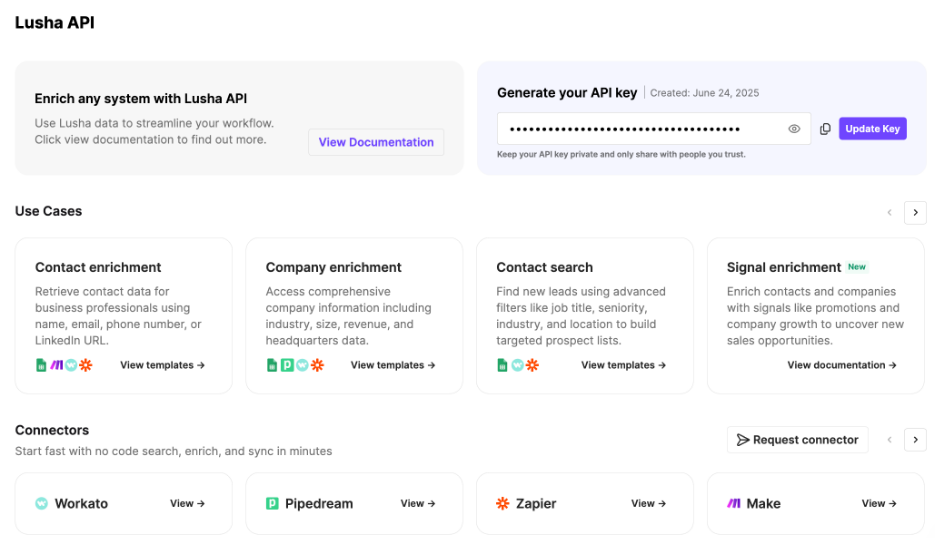Screen dimensions: 935x538
Task: Click the Contact search card title
Action: point(544,267)
